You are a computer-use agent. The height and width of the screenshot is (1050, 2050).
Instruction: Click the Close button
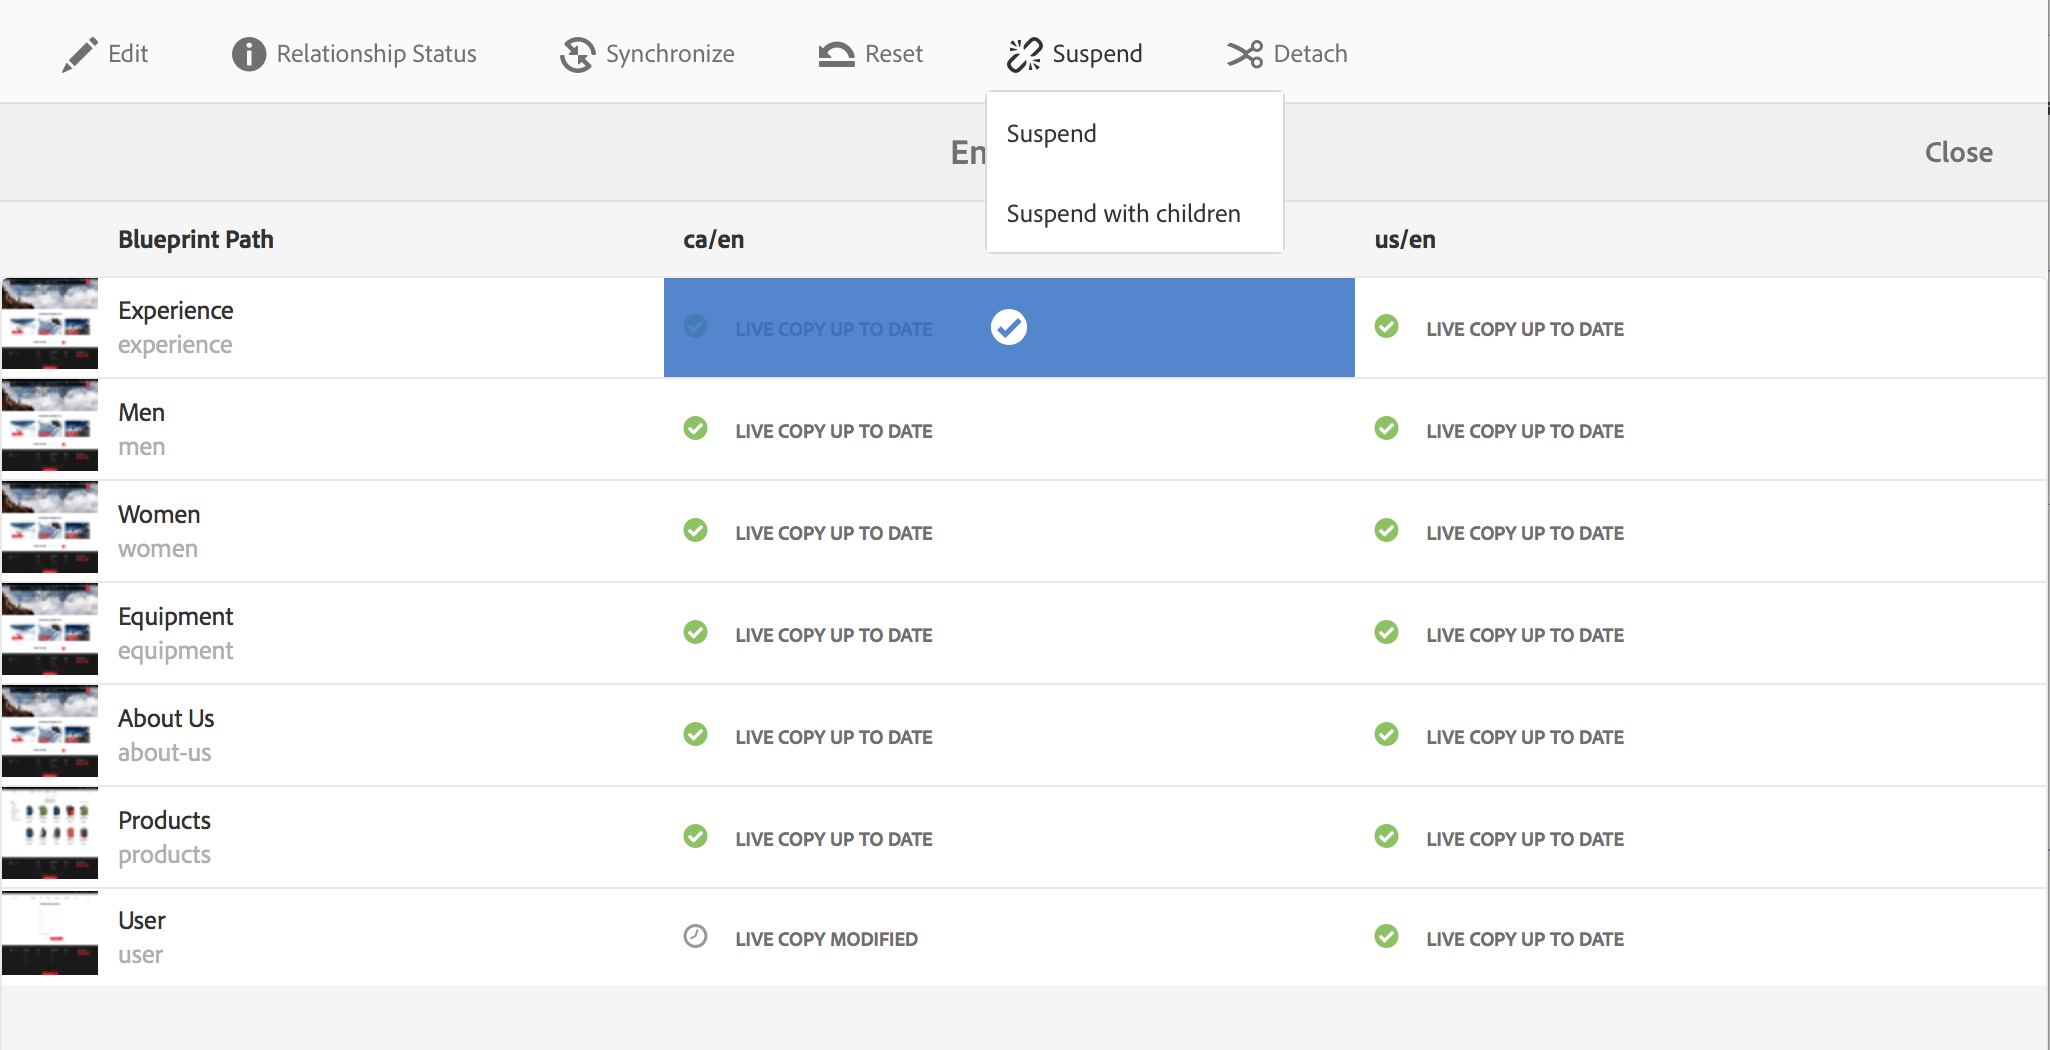1958,152
